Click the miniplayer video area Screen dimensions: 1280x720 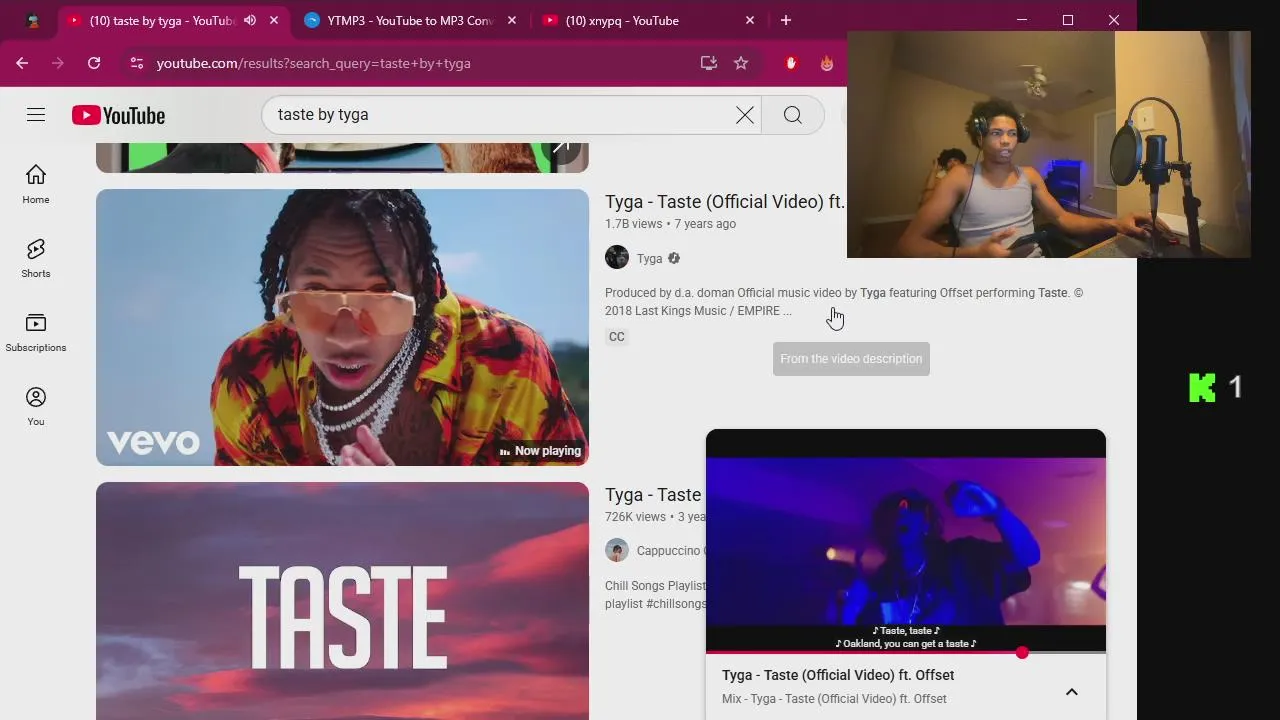(906, 541)
